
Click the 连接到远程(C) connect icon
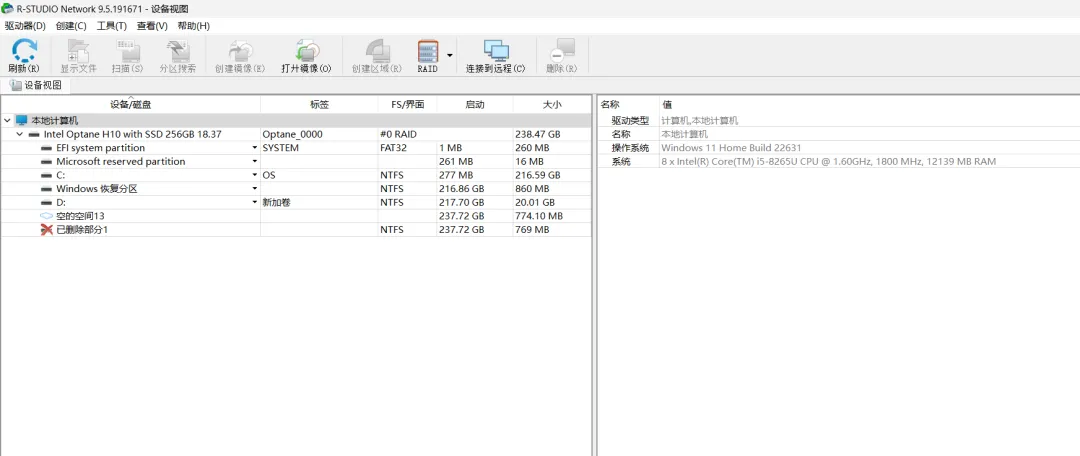(x=495, y=51)
